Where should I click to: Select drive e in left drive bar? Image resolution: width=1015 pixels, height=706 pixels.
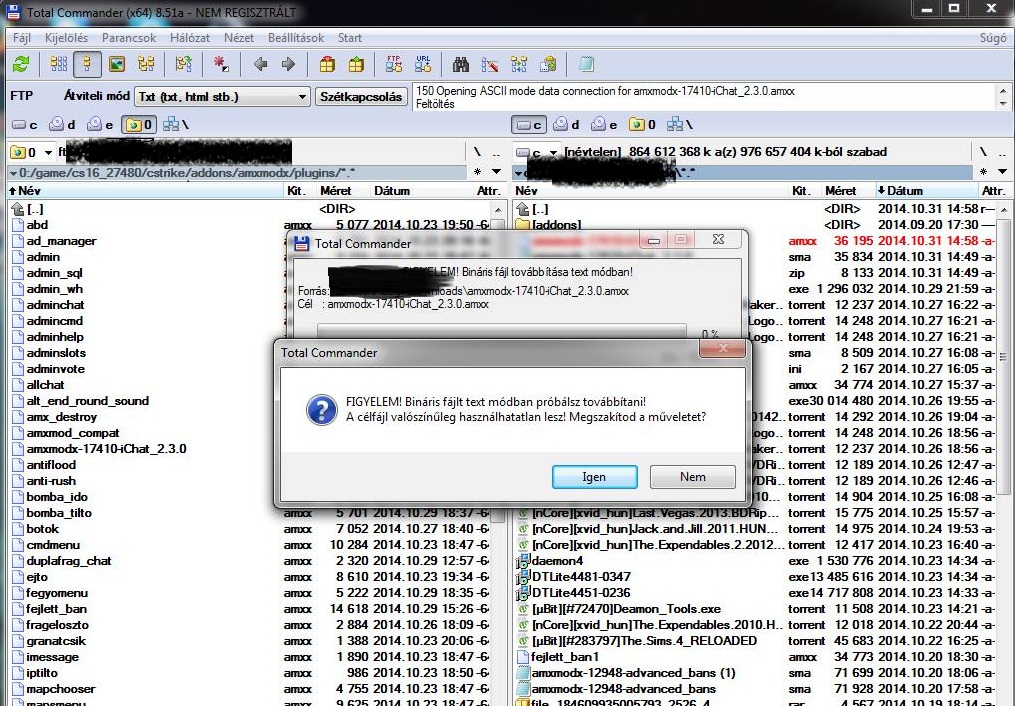tap(101, 124)
